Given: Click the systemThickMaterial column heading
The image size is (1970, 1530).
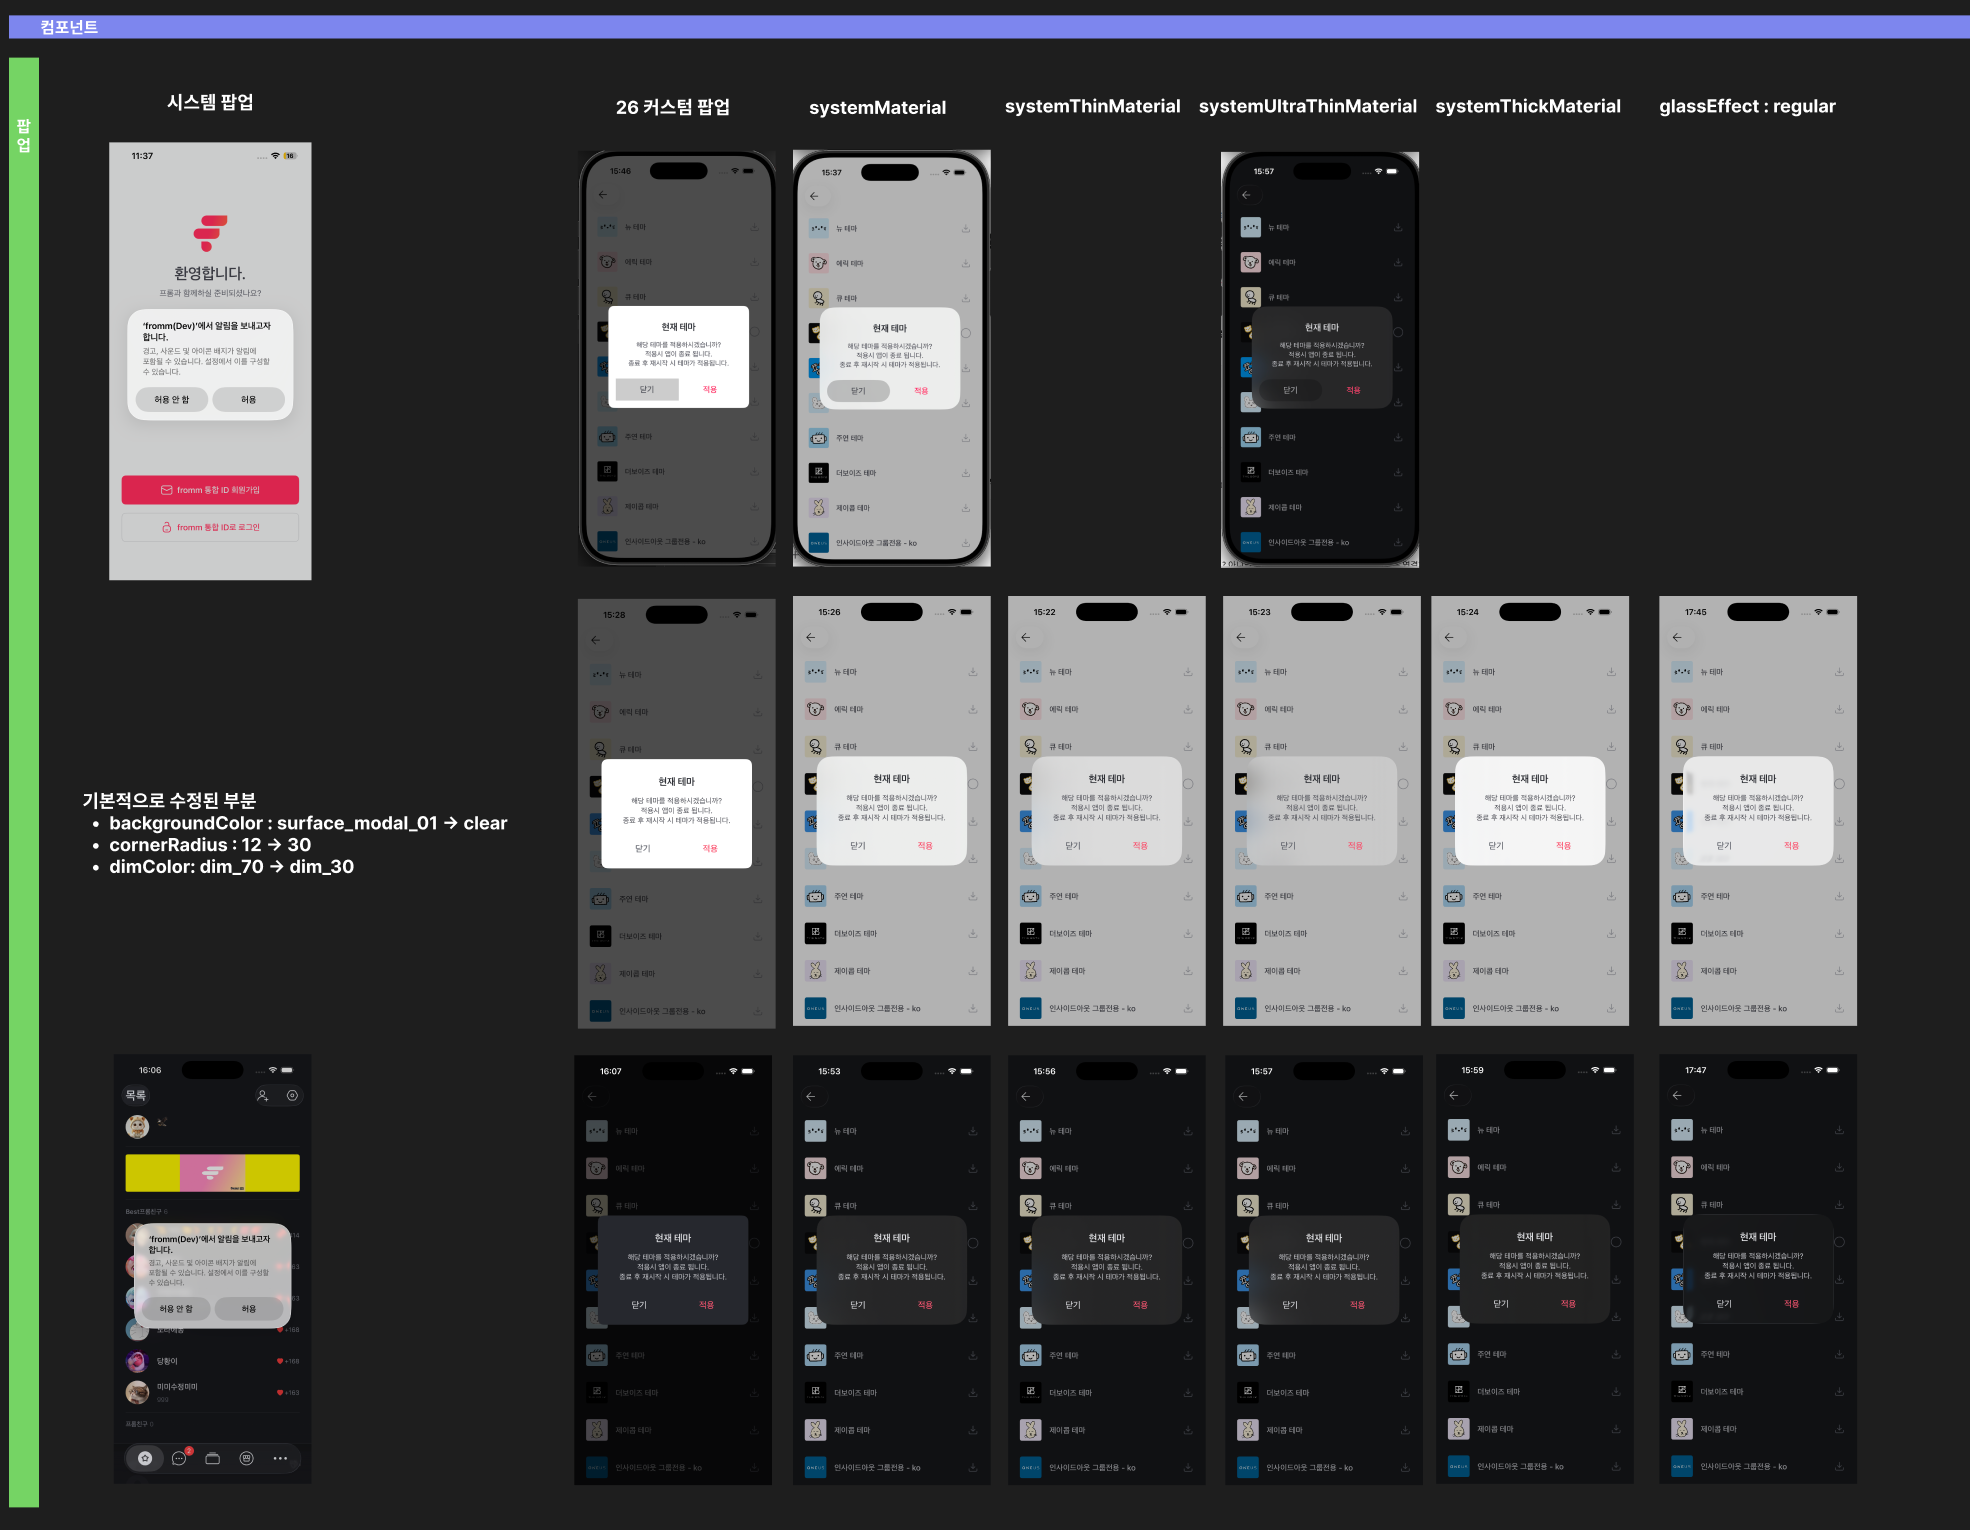Looking at the screenshot, I should tap(1527, 106).
